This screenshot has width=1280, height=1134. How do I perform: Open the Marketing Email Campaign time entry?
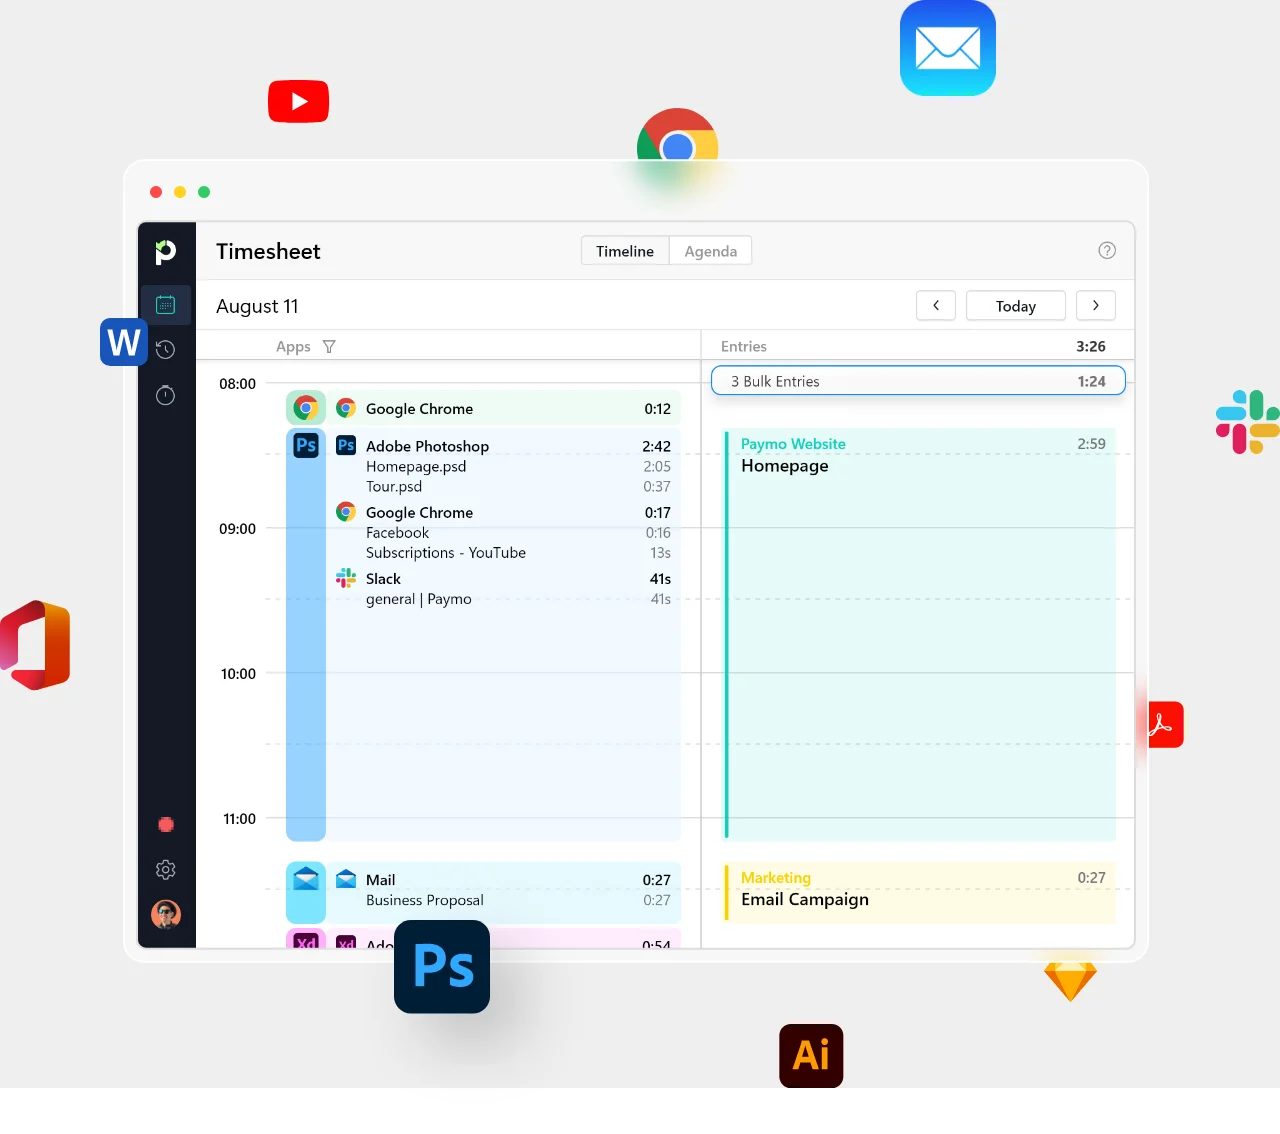pyautogui.click(x=920, y=892)
